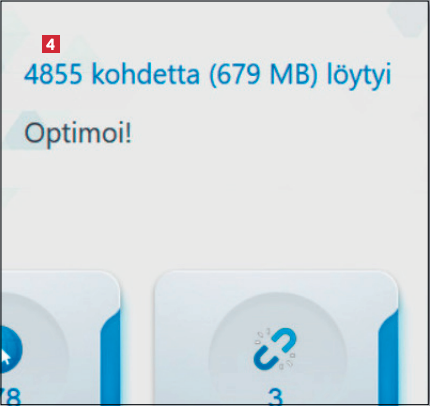Click the red number 4 badge
Image resolution: width=430 pixels, height=406 pixels.
pos(51,44)
